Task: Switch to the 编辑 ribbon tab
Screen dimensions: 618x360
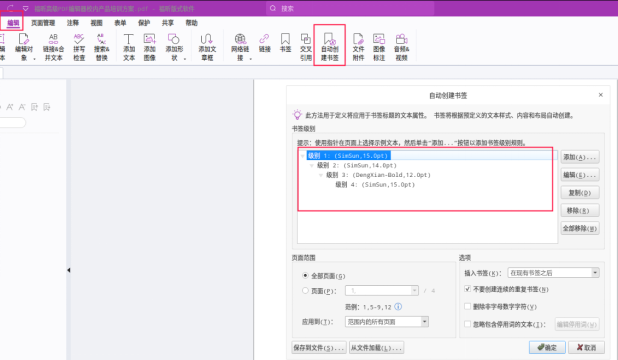Action: tap(13, 23)
